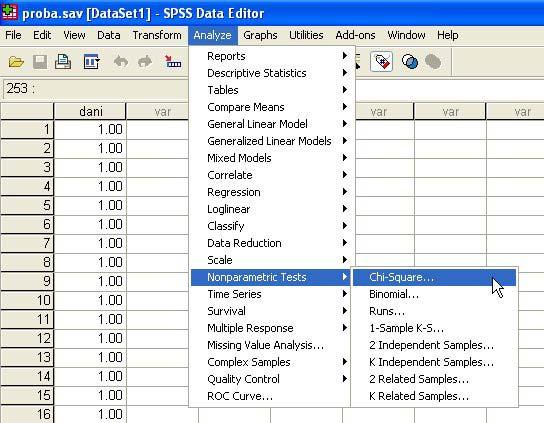Open the Dialog Recall toolbar icon
The height and width of the screenshot is (423, 544).
[x=91, y=62]
